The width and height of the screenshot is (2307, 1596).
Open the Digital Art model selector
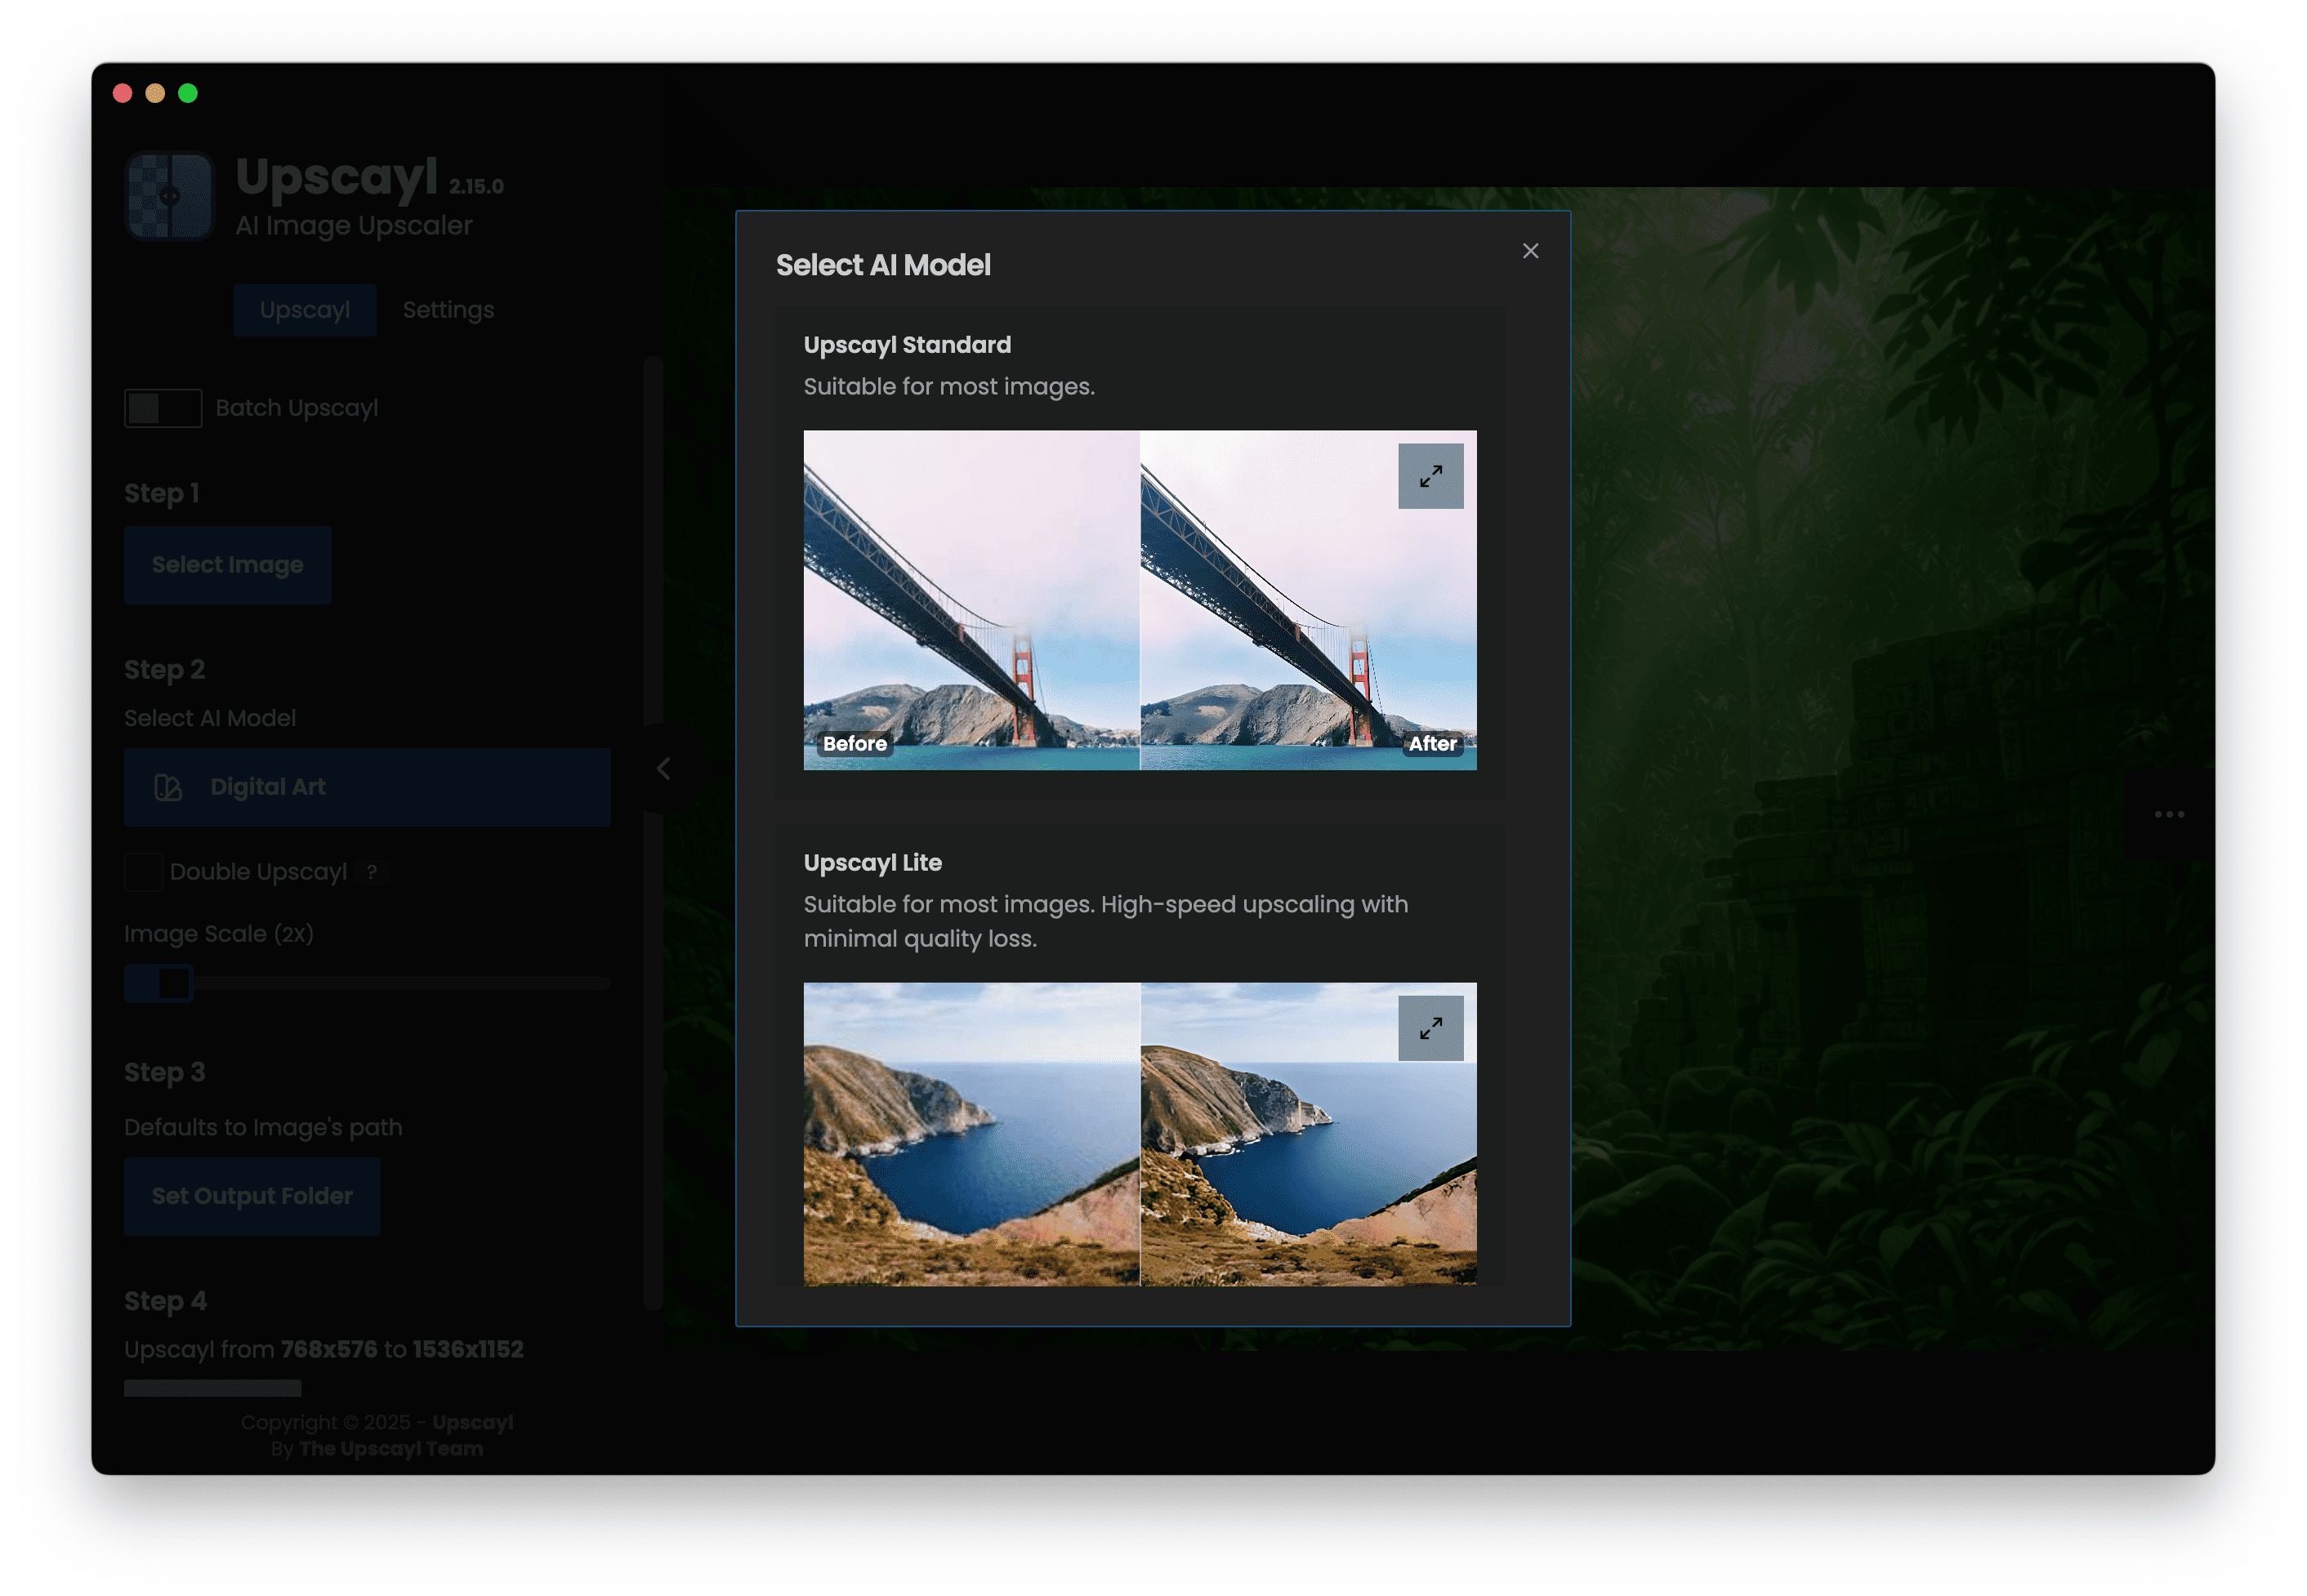tap(367, 787)
